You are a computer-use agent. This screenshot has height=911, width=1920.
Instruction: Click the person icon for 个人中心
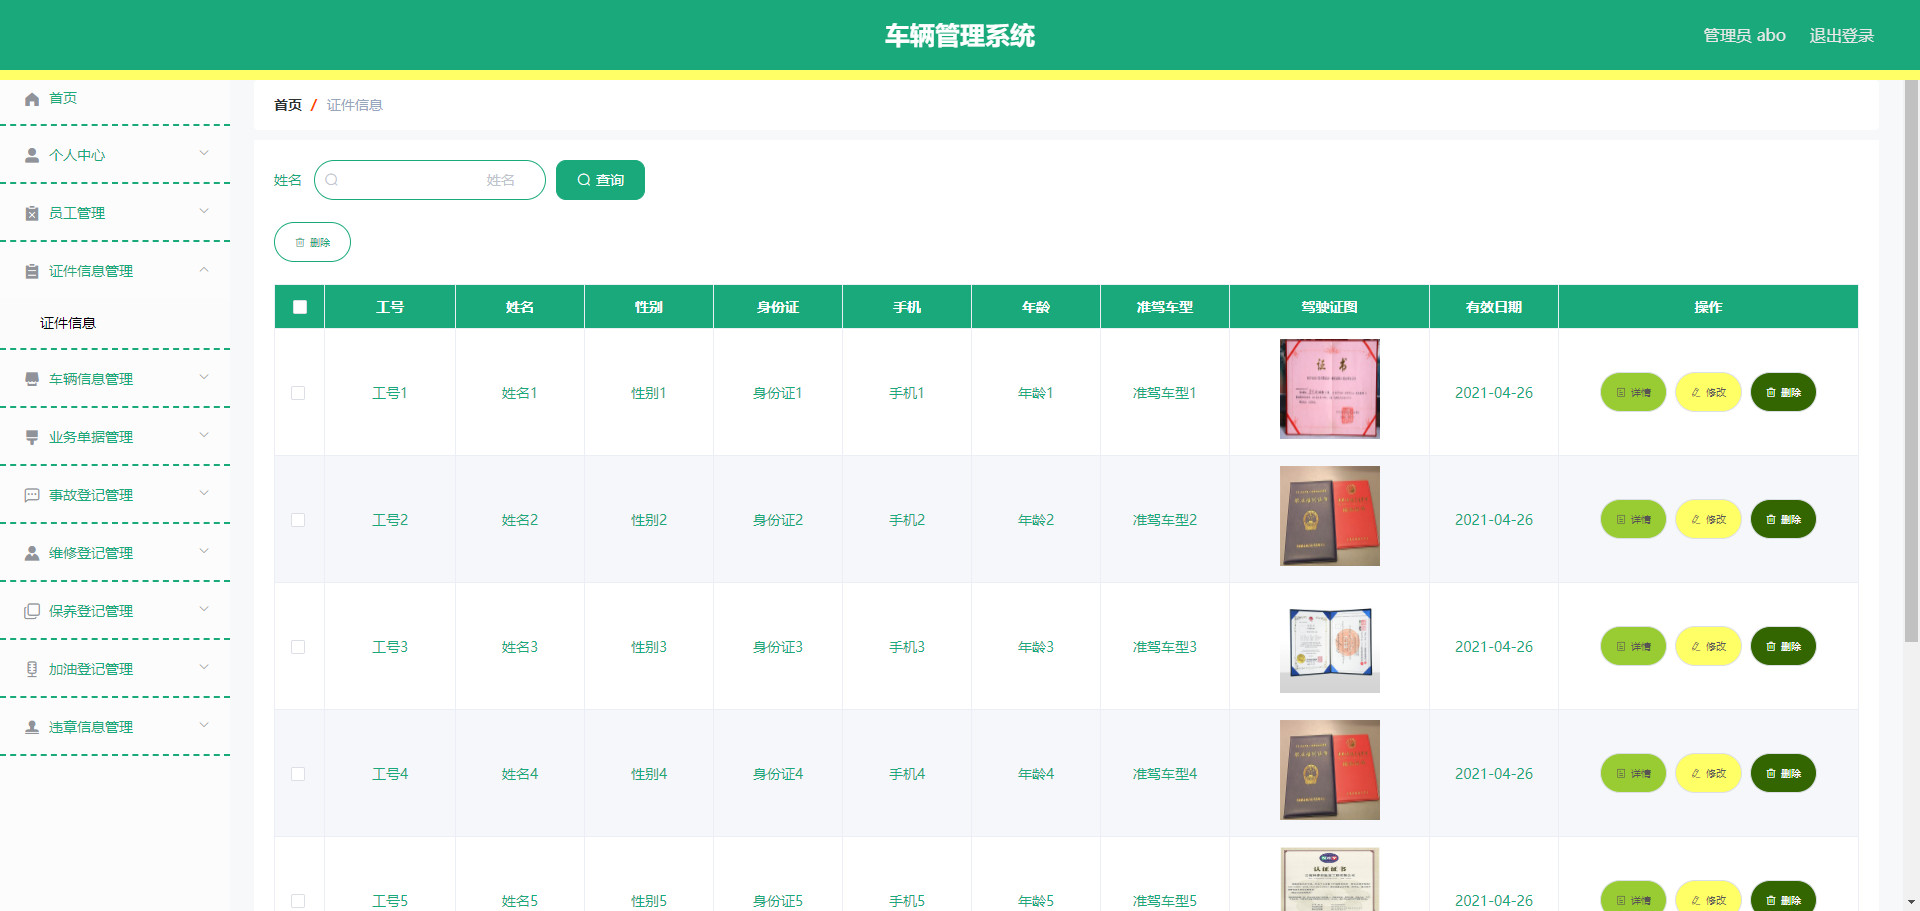32,155
